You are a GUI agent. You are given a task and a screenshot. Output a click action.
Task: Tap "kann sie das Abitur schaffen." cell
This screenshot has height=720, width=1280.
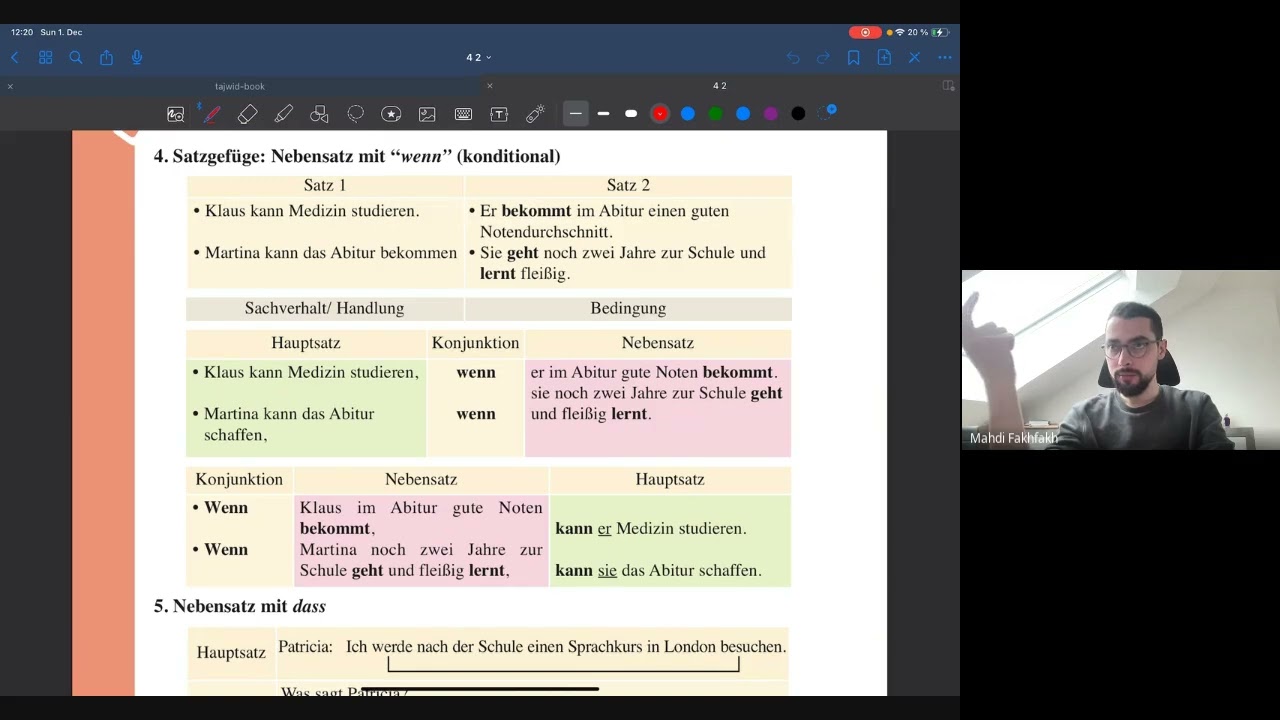point(658,570)
